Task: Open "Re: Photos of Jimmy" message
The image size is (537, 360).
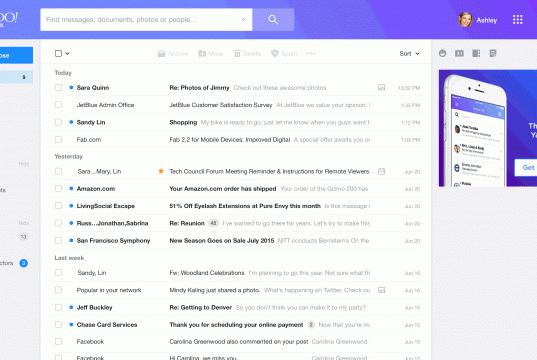Action: 199,88
